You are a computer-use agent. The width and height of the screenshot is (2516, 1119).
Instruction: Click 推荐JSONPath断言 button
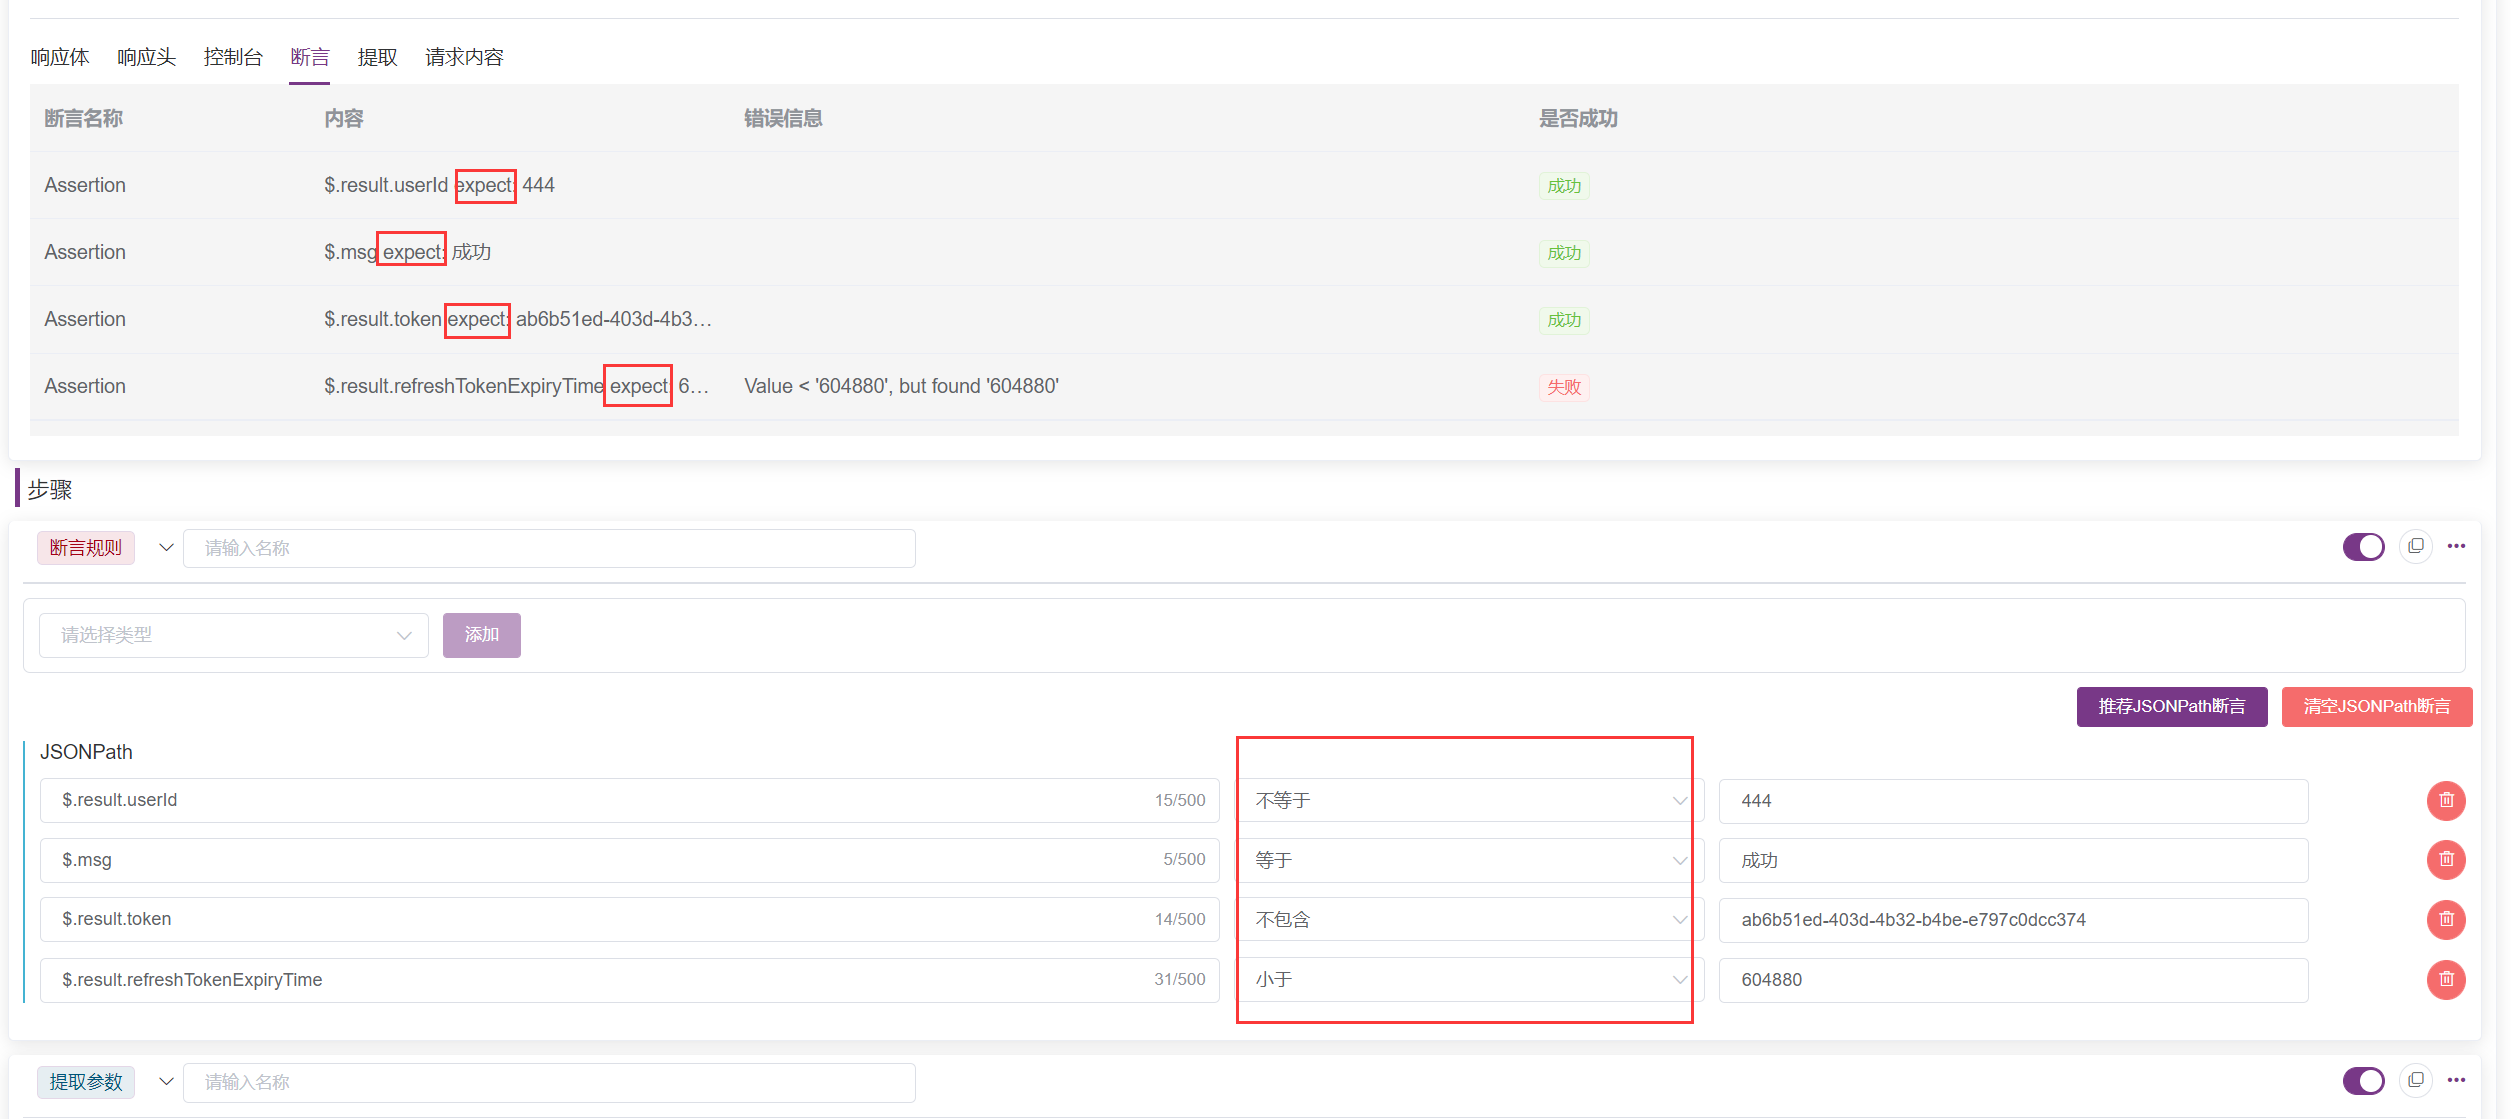tap(2171, 707)
